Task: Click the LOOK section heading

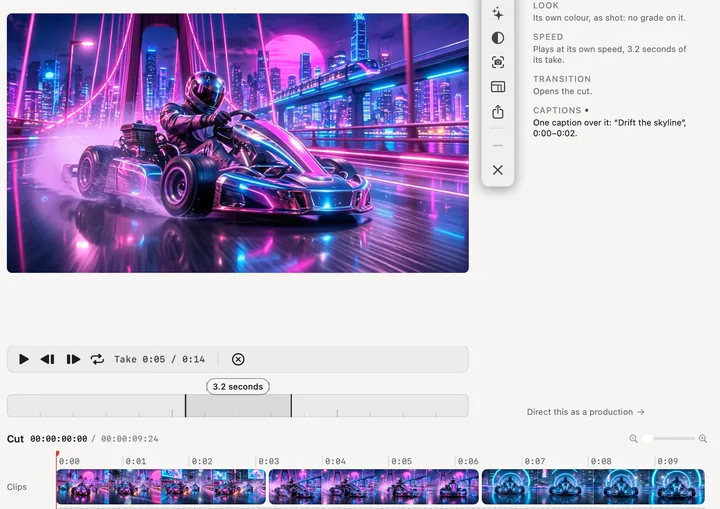Action: [x=546, y=6]
